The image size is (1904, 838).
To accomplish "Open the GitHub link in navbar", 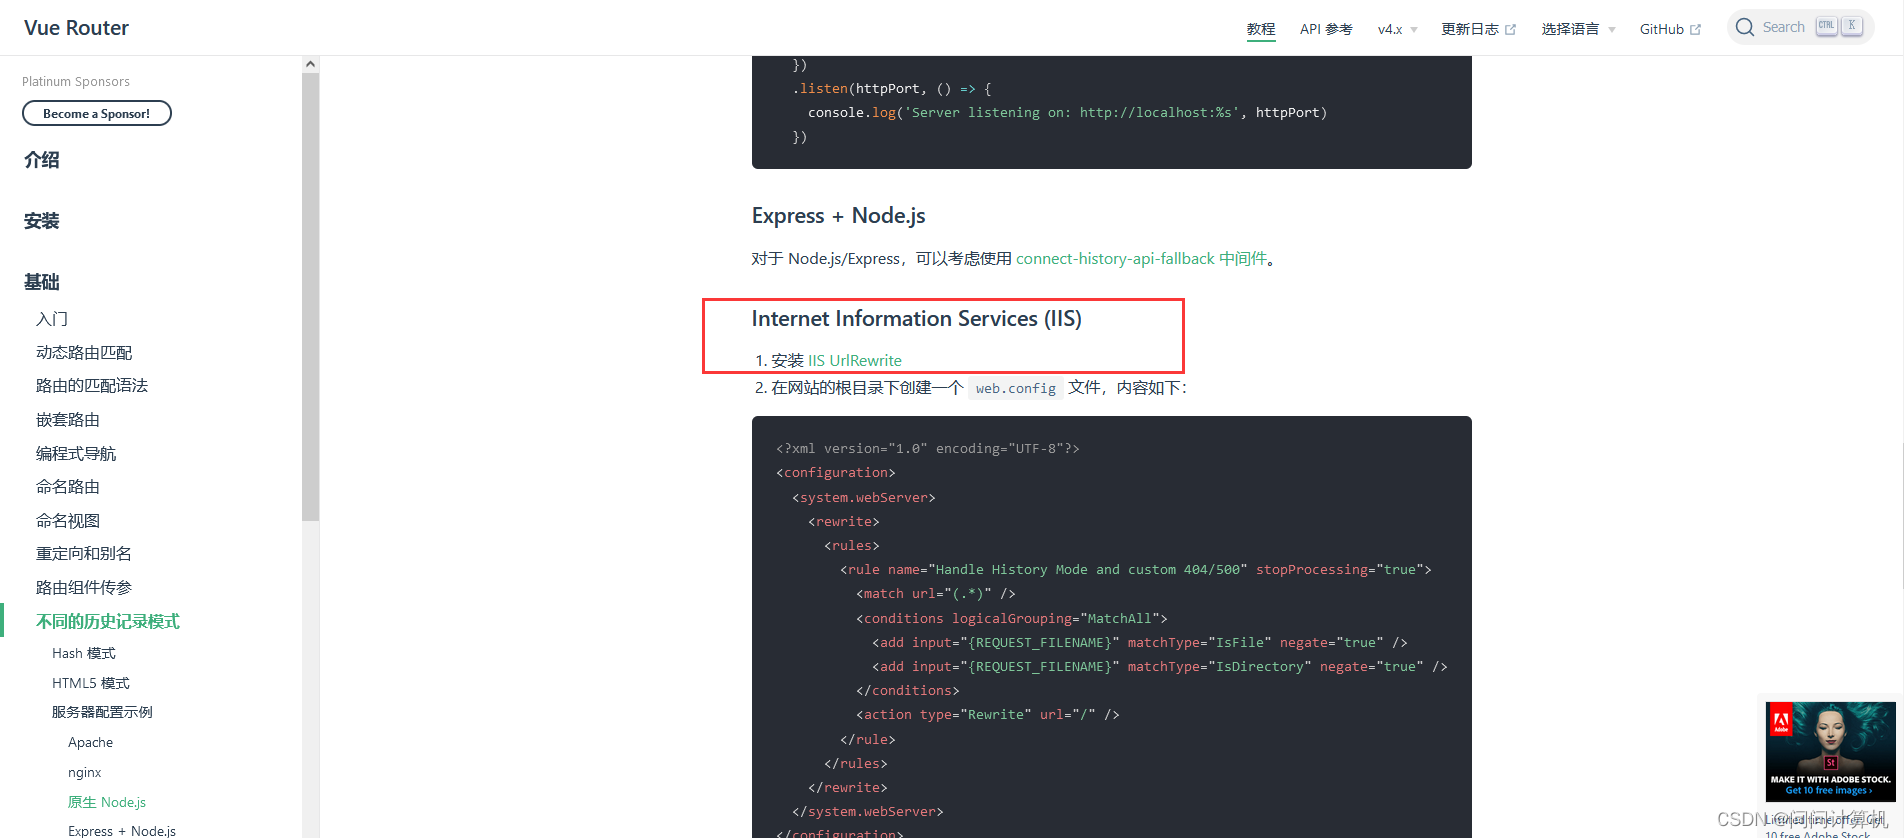I will pos(1662,29).
